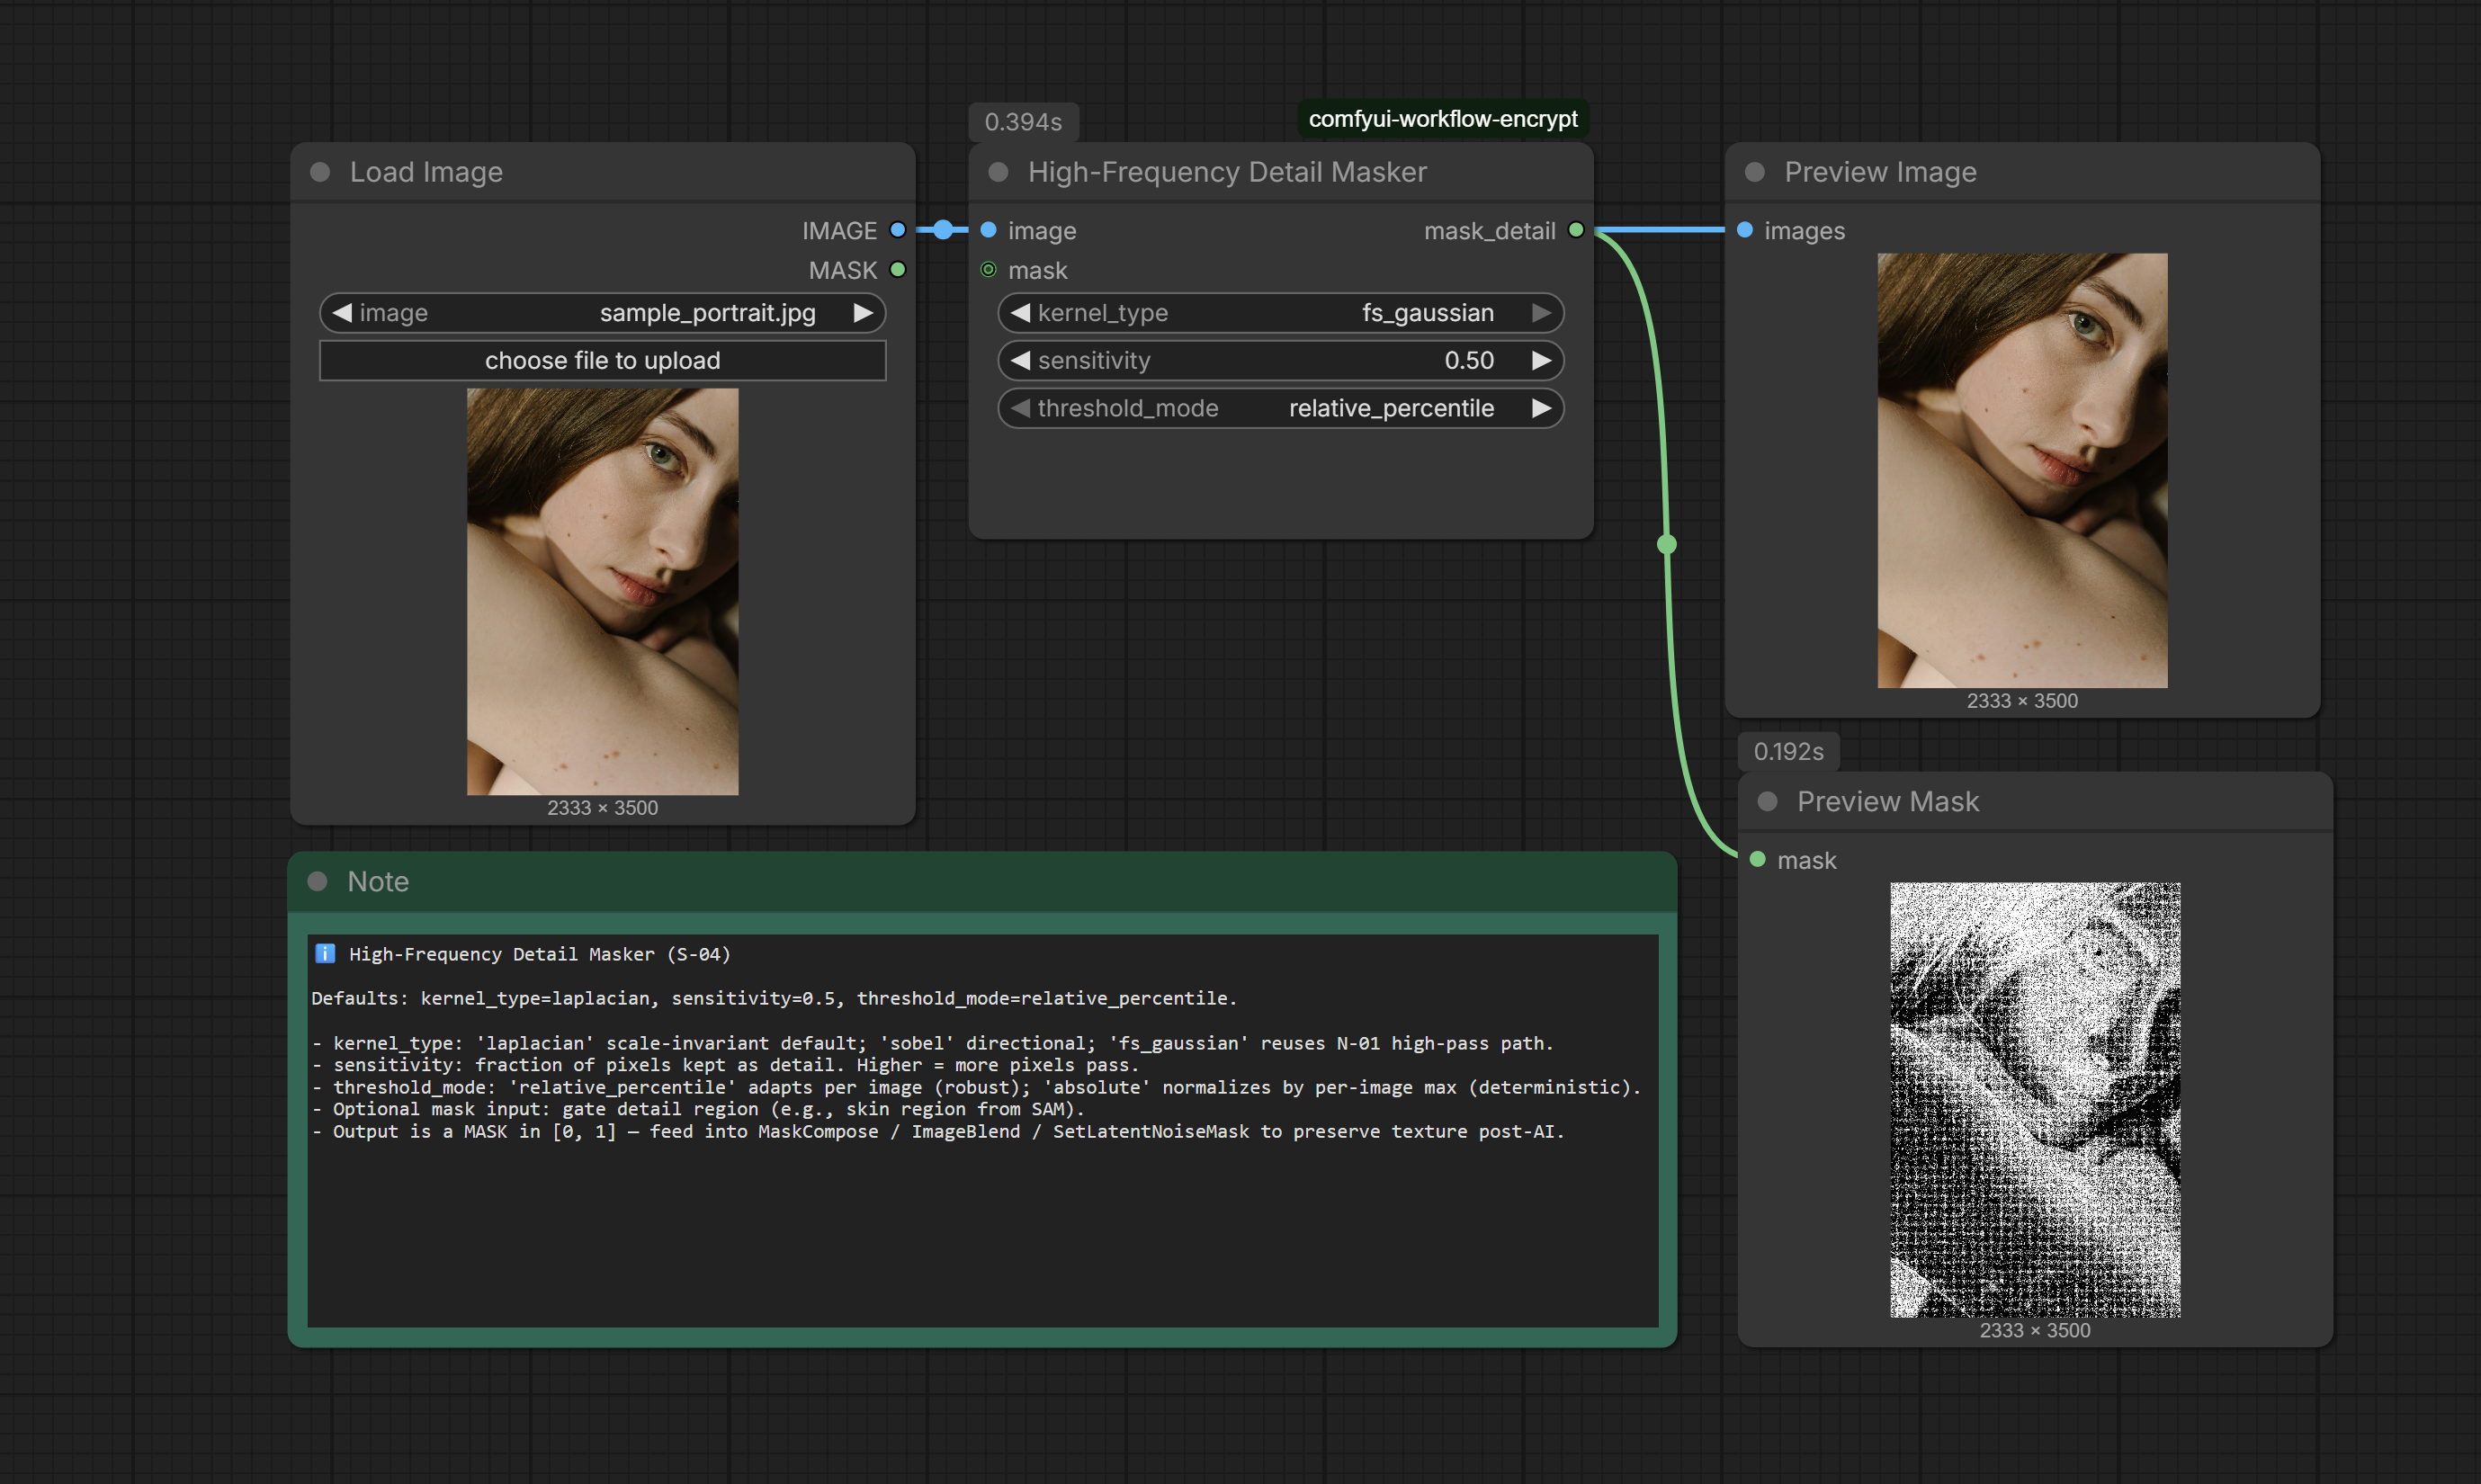Viewport: 2481px width, 1484px height.
Task: Click the portrait thumbnail in Load Image
Action: [x=603, y=592]
